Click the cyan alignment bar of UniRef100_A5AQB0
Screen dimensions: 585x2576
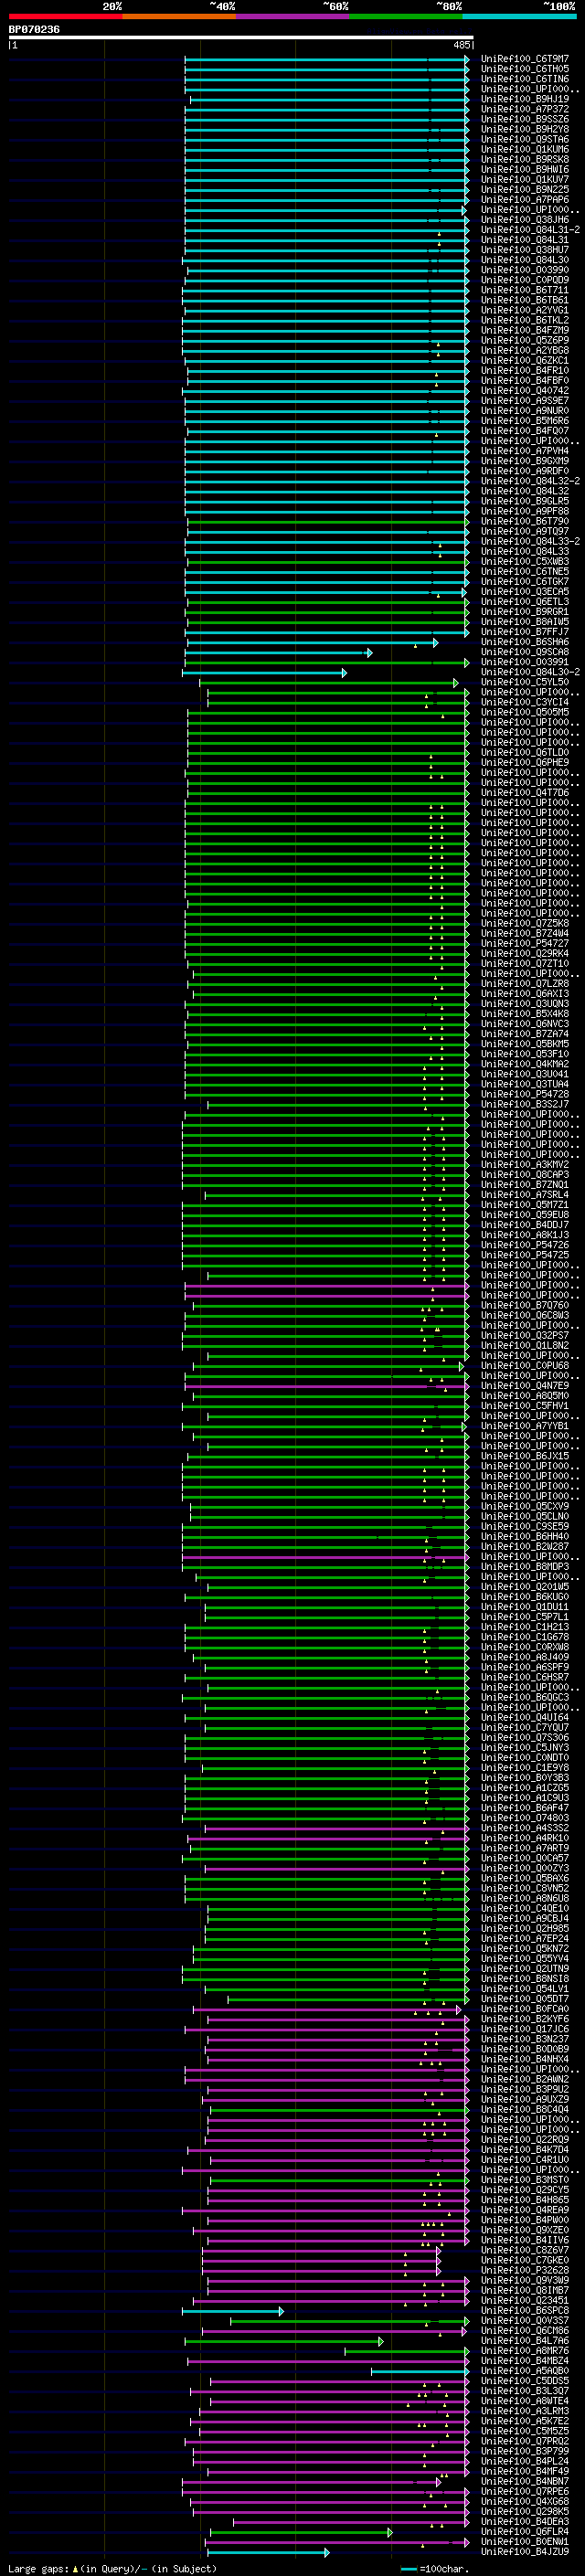tap(419, 2371)
